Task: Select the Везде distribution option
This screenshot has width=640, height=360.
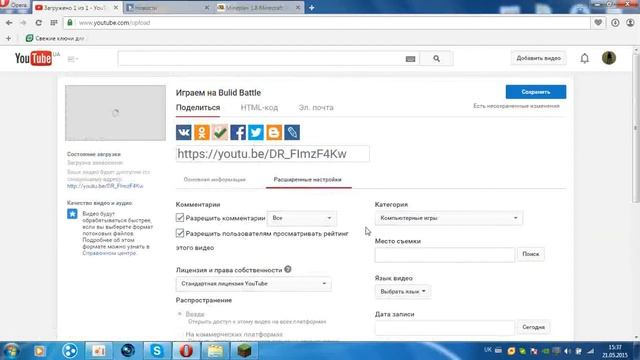Action: coord(180,314)
